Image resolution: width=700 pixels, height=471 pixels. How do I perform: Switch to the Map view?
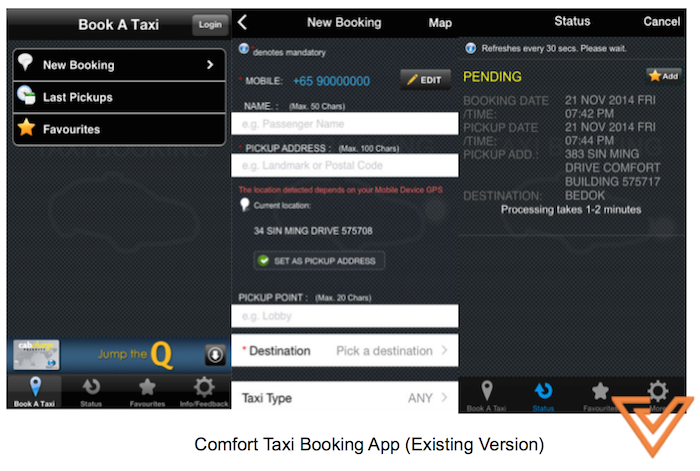440,23
